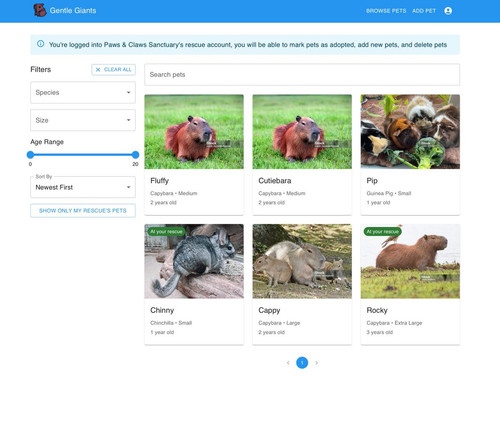Expand the Species dropdown

pos(83,92)
